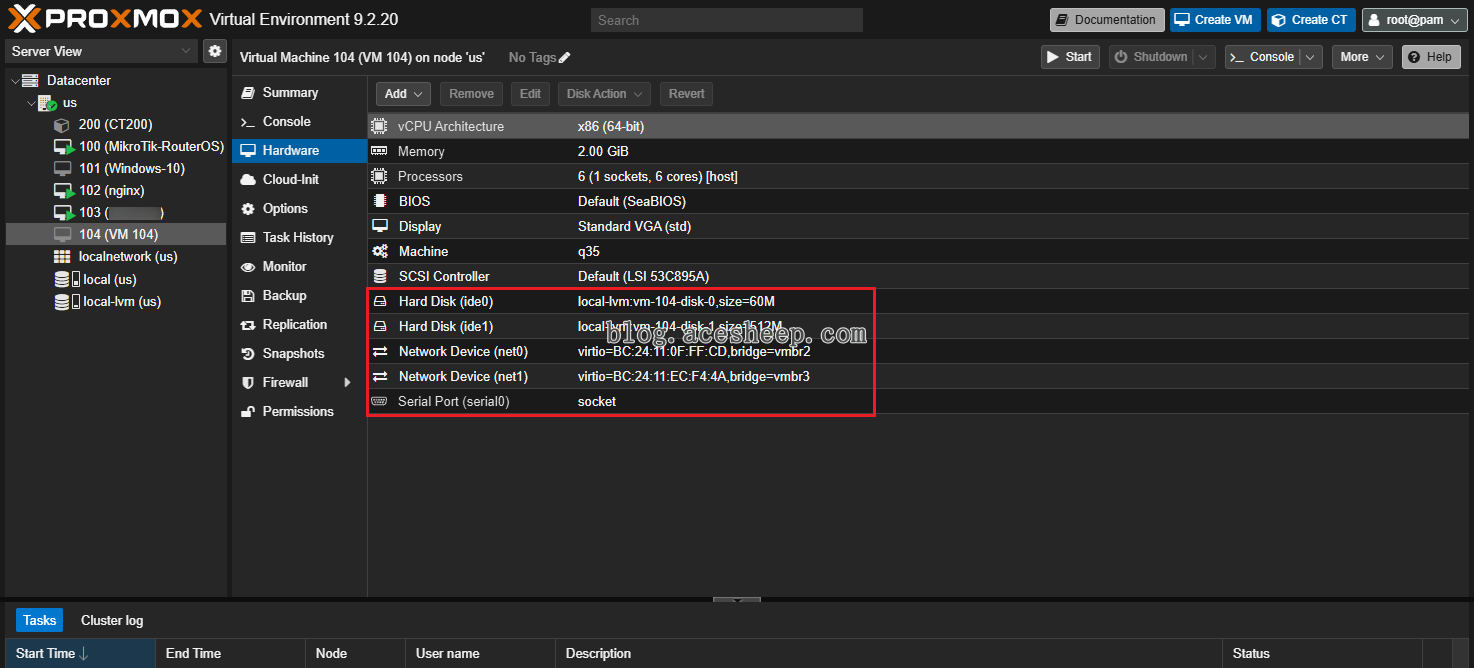Click the Task History list icon

click(x=248, y=238)
